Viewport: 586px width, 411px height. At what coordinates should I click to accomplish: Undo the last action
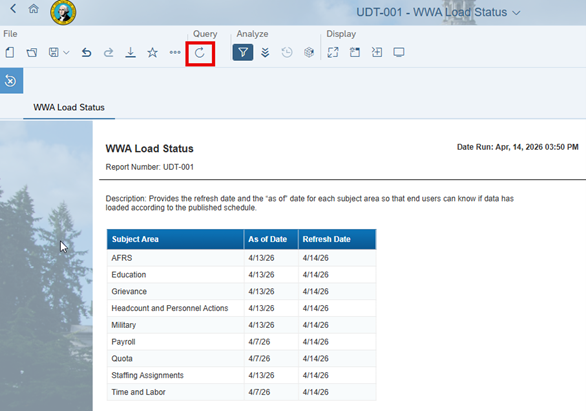86,52
